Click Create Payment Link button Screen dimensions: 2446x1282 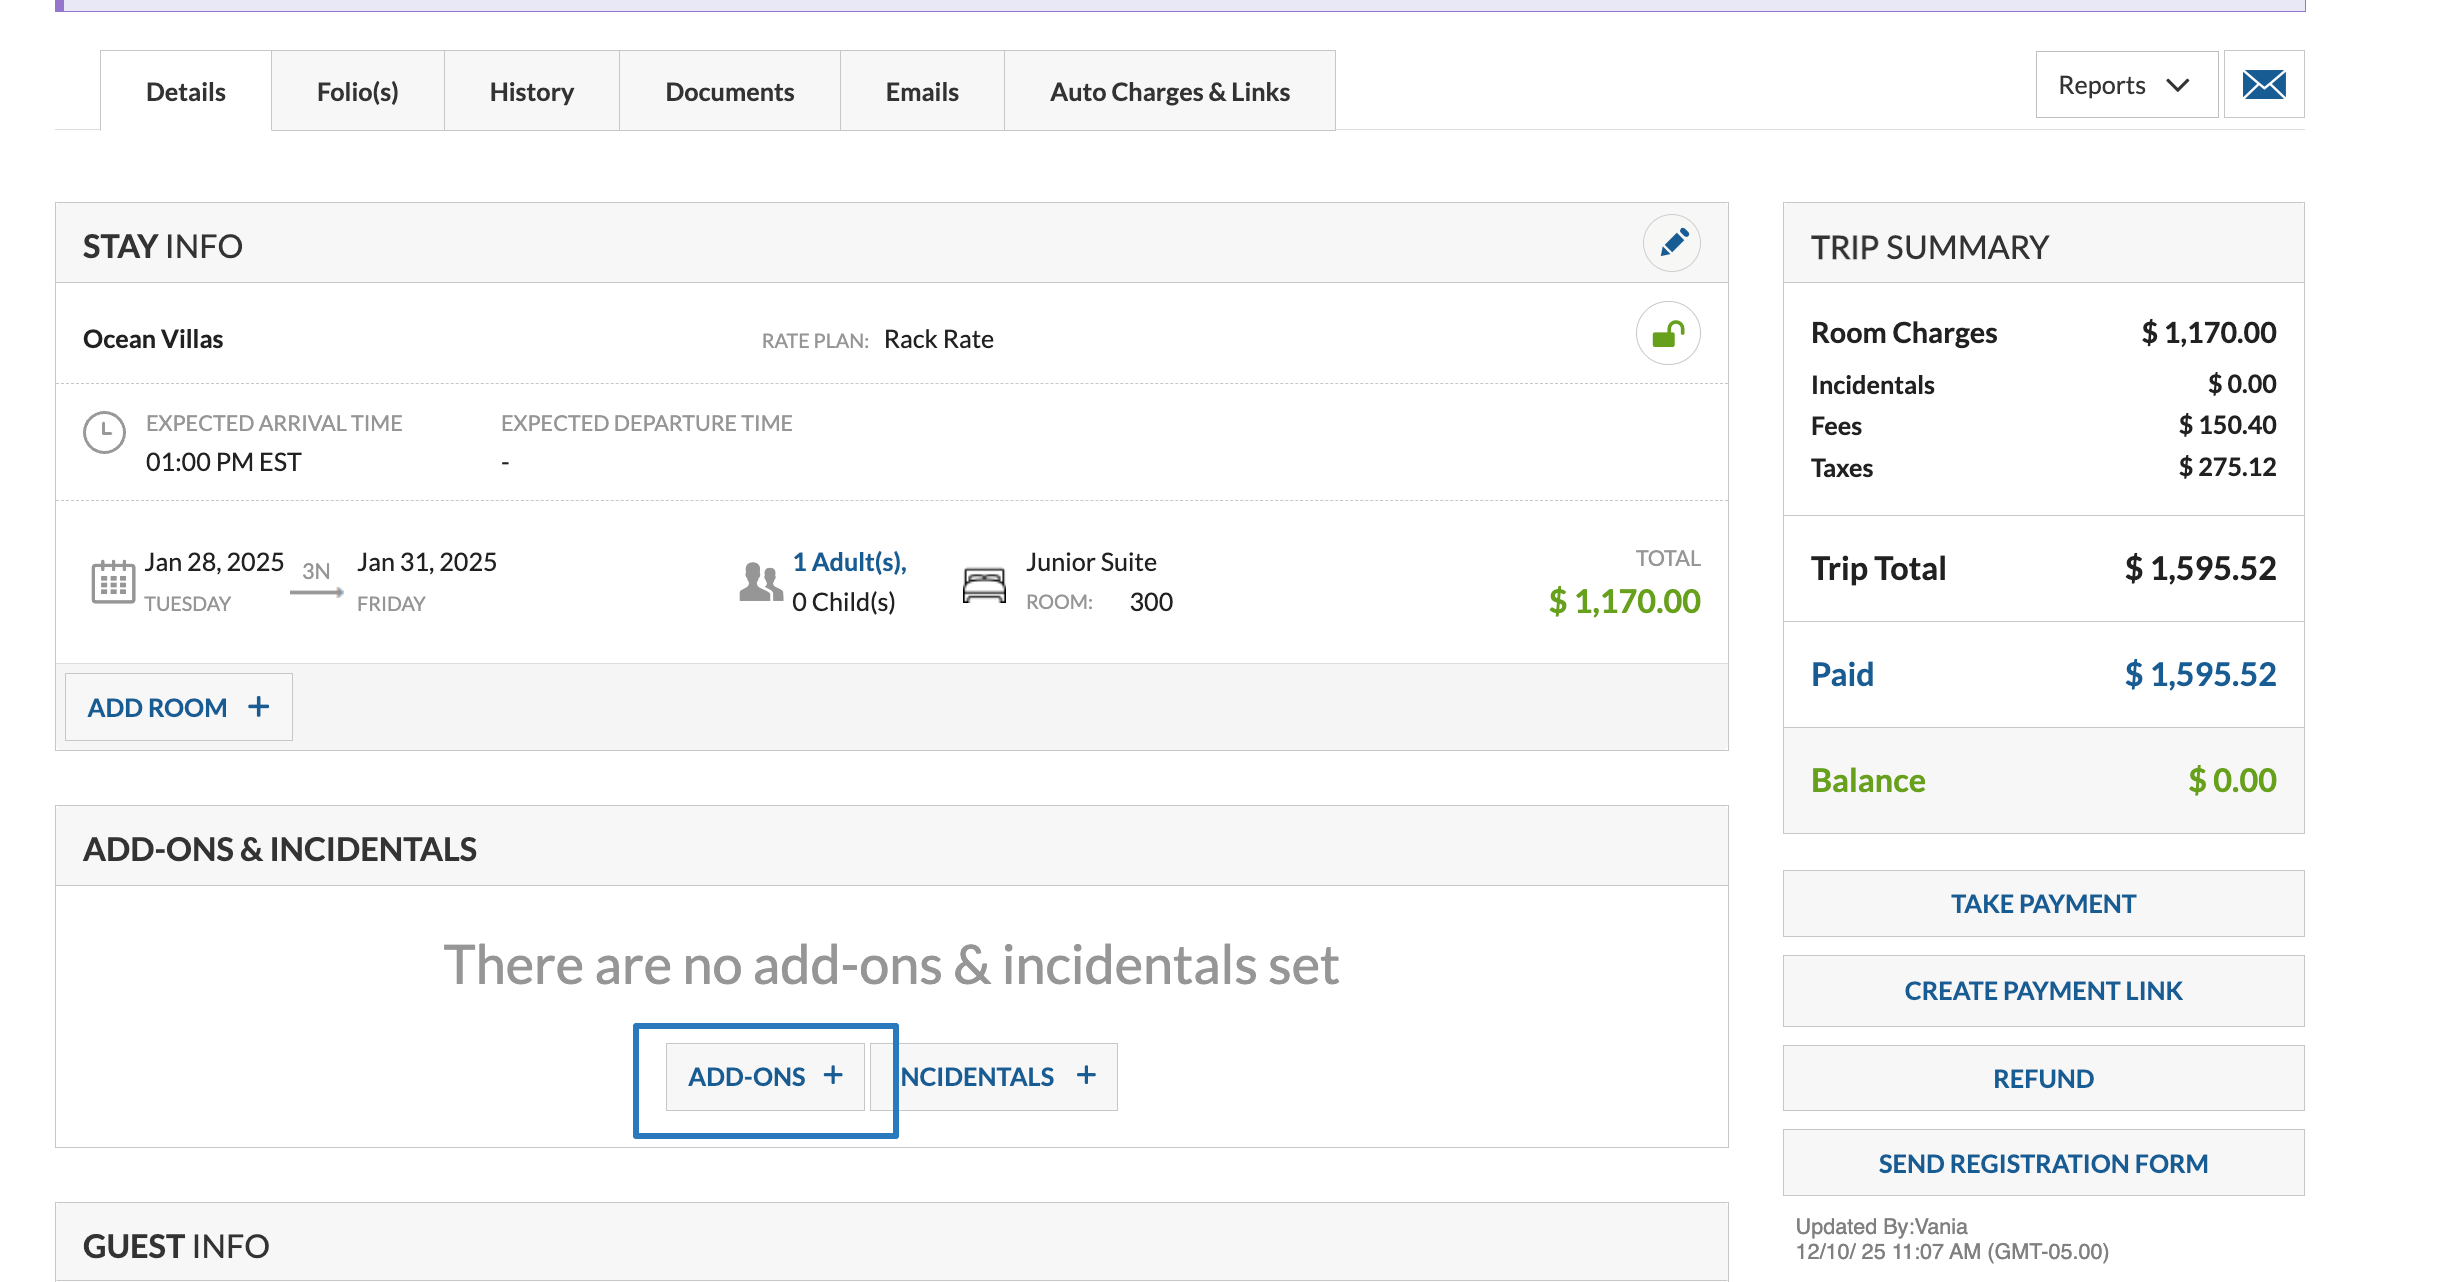click(2043, 991)
